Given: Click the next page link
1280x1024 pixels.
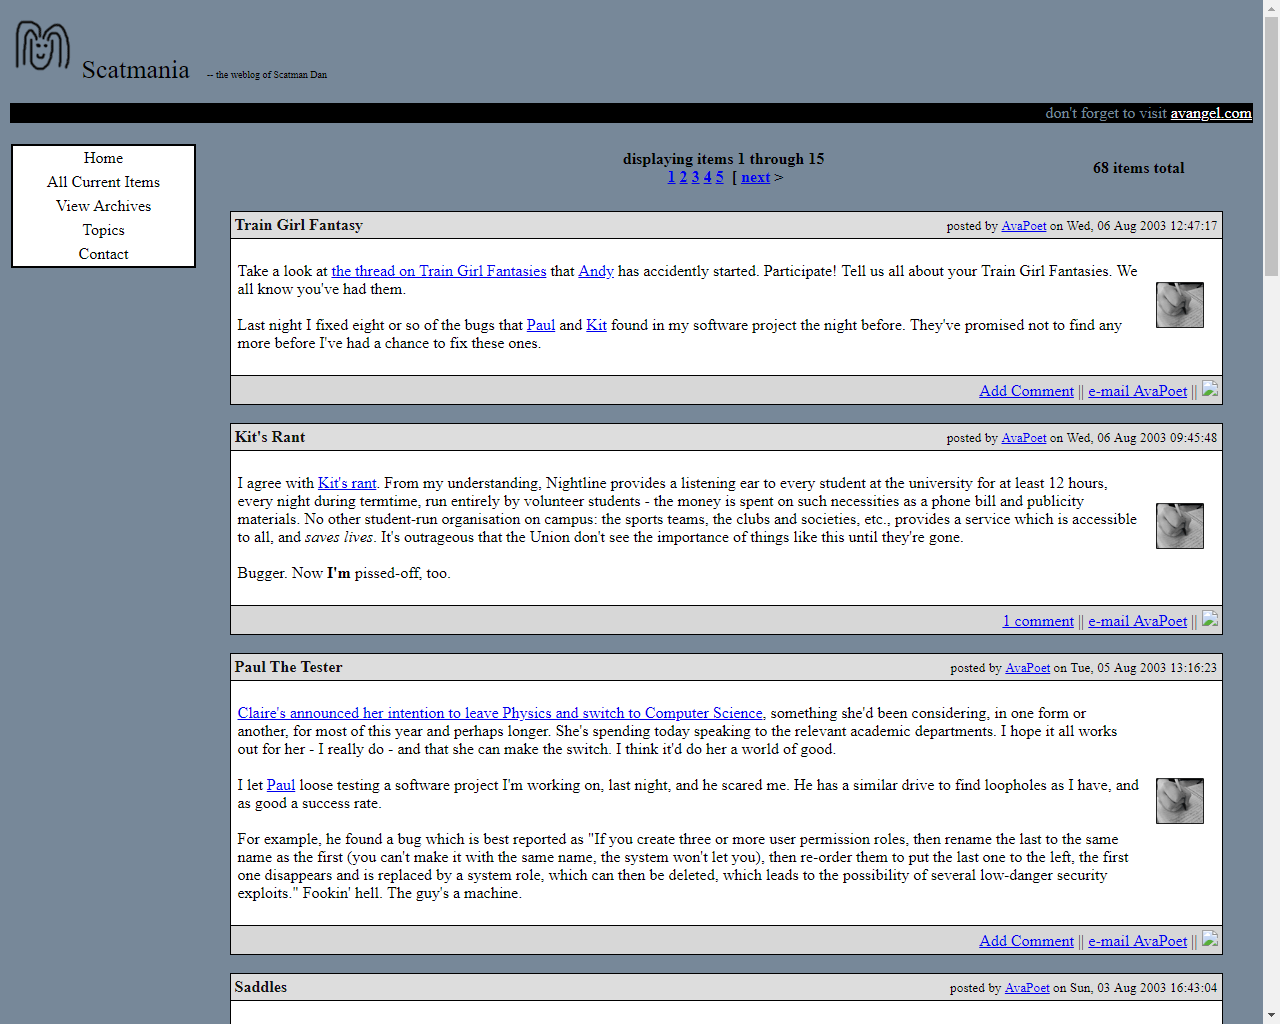Looking at the screenshot, I should coord(755,177).
